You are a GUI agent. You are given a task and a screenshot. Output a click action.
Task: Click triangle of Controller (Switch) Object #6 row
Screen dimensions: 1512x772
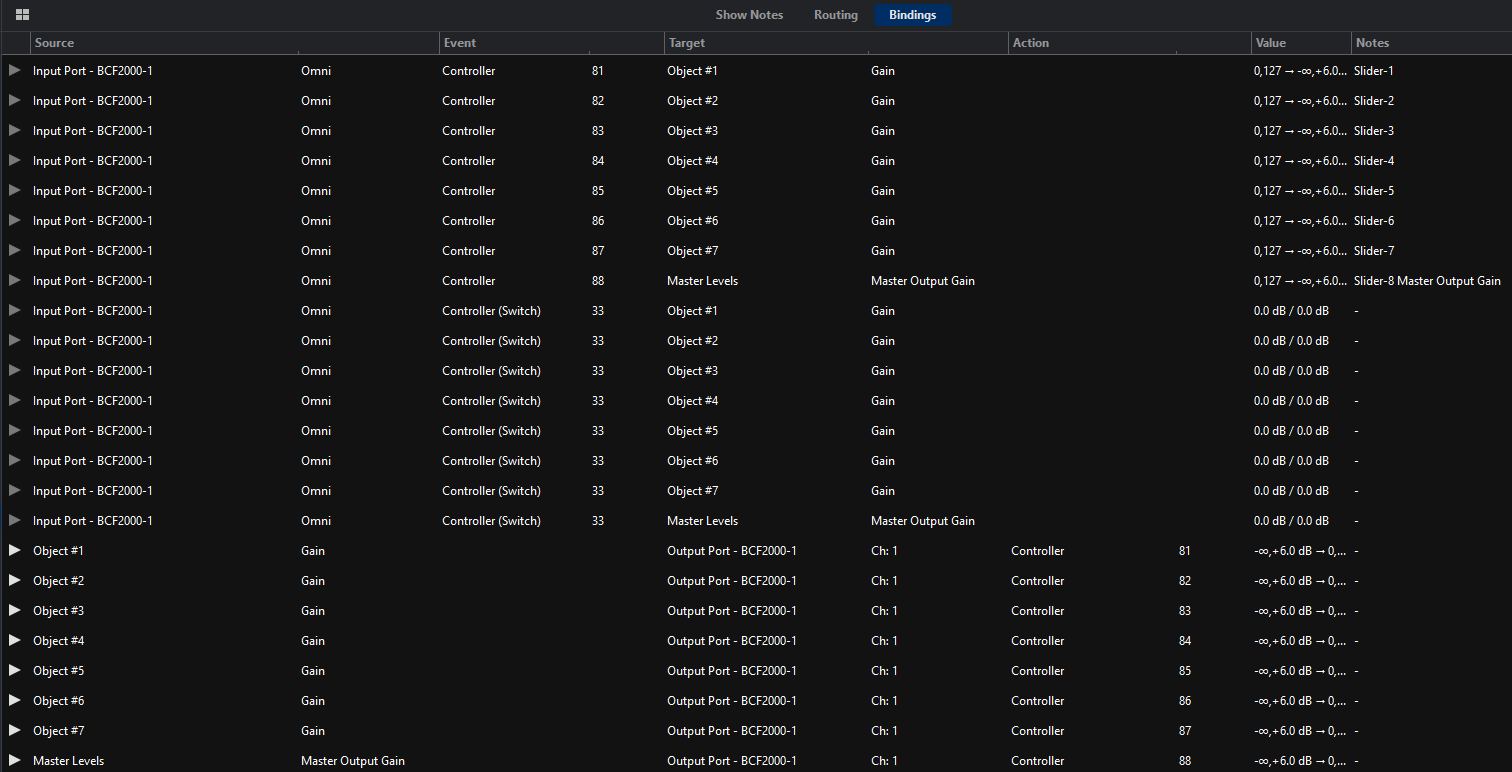14,461
